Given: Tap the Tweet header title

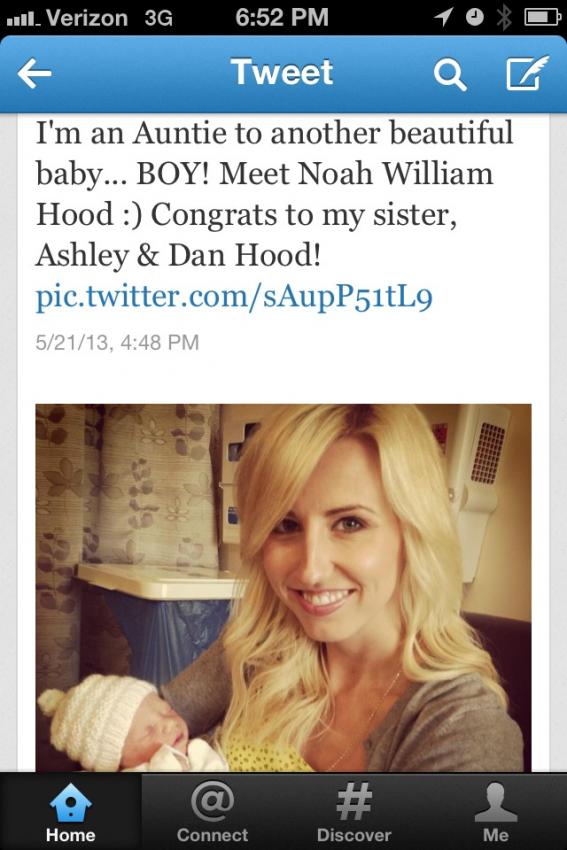Looking at the screenshot, I should 282,72.
